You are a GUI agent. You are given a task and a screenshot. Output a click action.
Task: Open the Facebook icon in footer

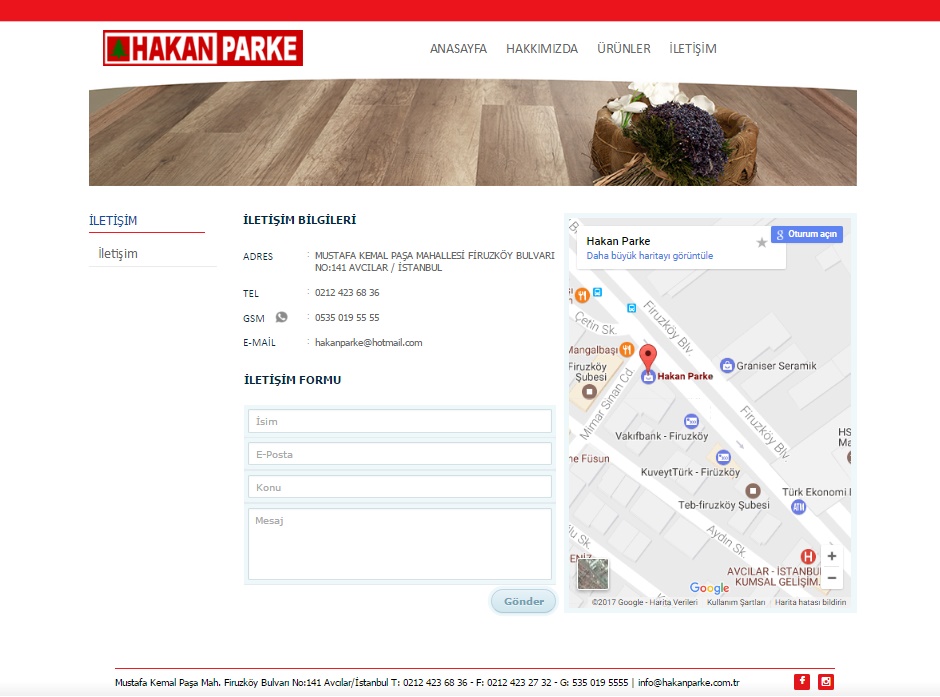(802, 681)
